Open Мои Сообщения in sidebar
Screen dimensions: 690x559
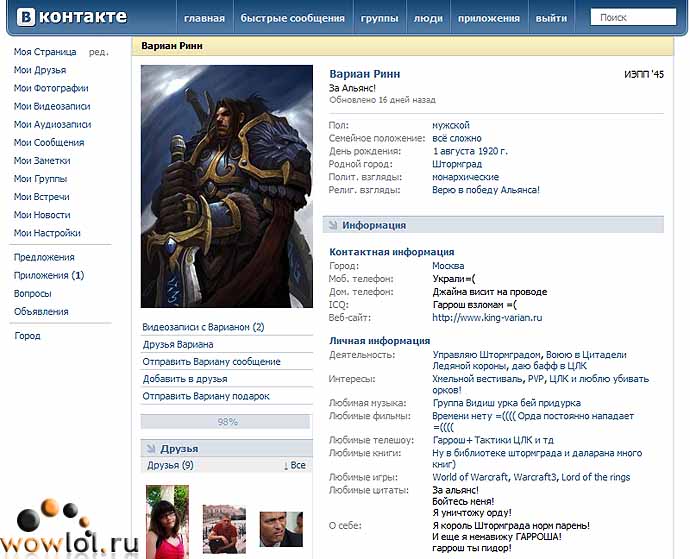click(x=49, y=142)
